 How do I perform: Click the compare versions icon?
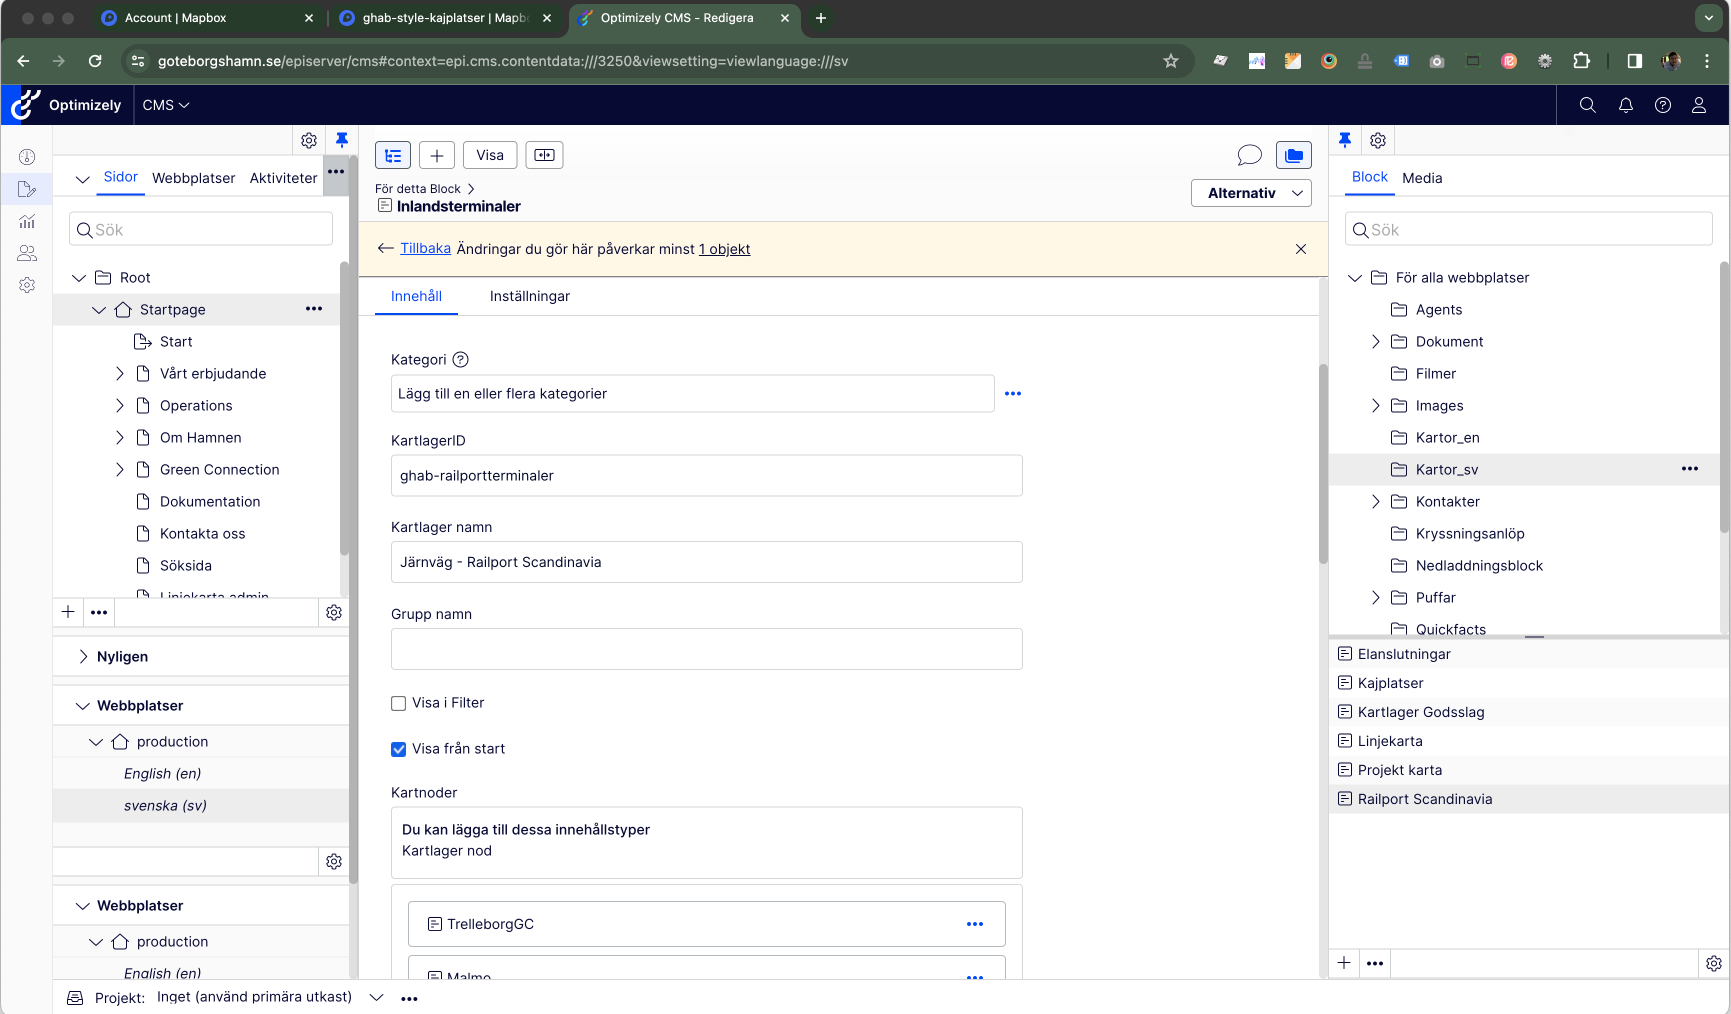(544, 155)
